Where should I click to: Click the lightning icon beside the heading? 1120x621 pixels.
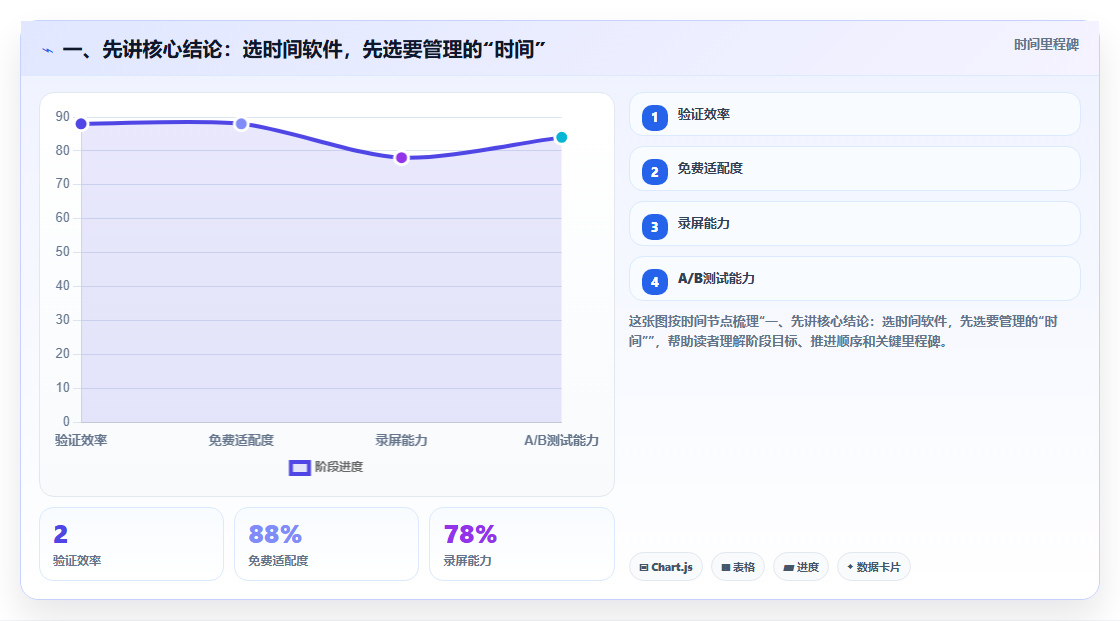point(48,51)
